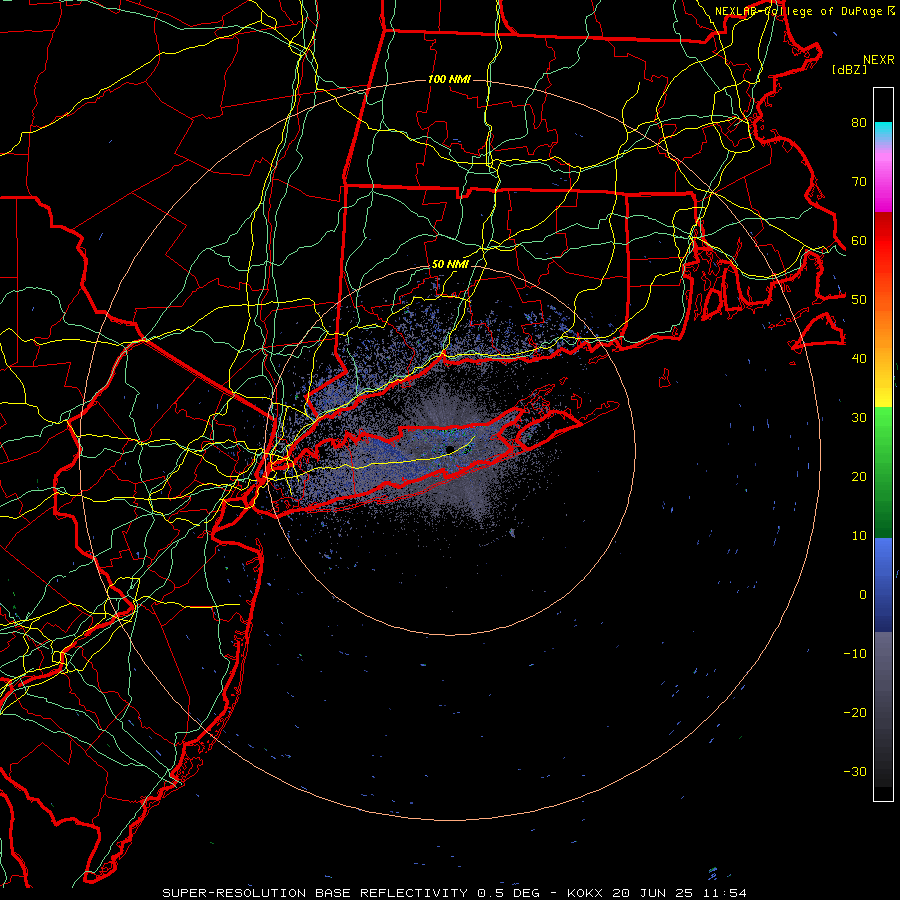This screenshot has width=900, height=900.
Task: Click the 60 value on the dBZ scale
Action: 859,240
